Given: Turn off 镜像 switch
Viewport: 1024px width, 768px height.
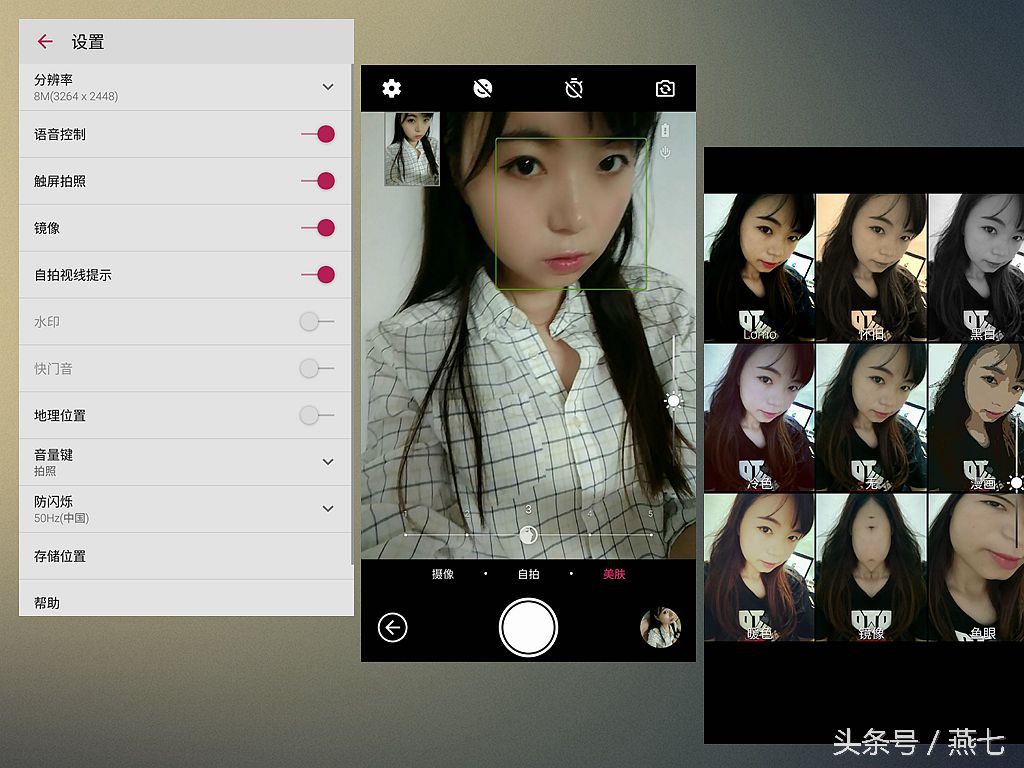Looking at the screenshot, I should click(318, 228).
